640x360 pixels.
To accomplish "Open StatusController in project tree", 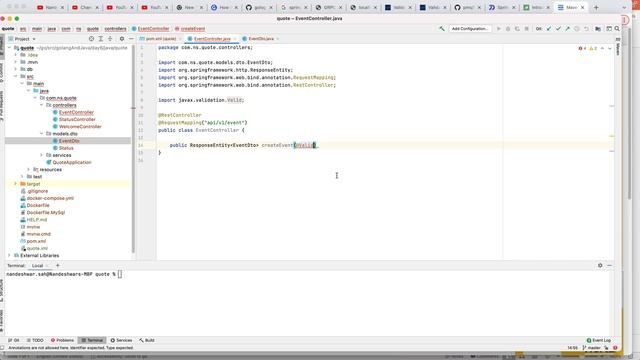I will [x=77, y=119].
